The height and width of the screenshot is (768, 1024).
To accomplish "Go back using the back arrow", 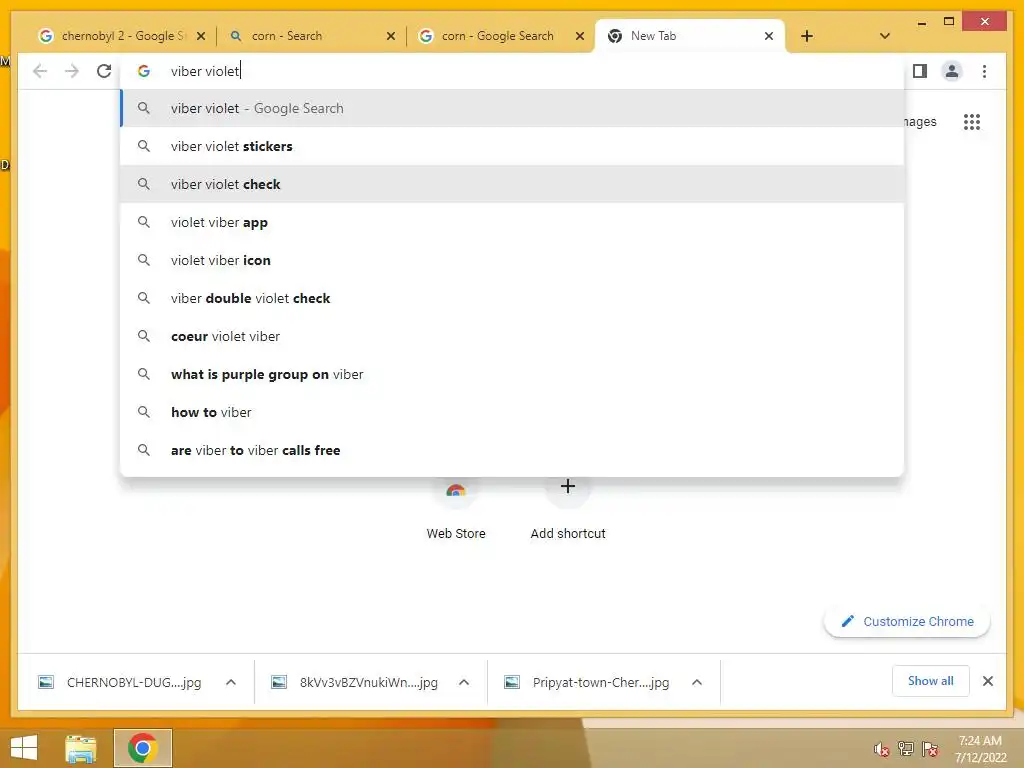I will 40,71.
